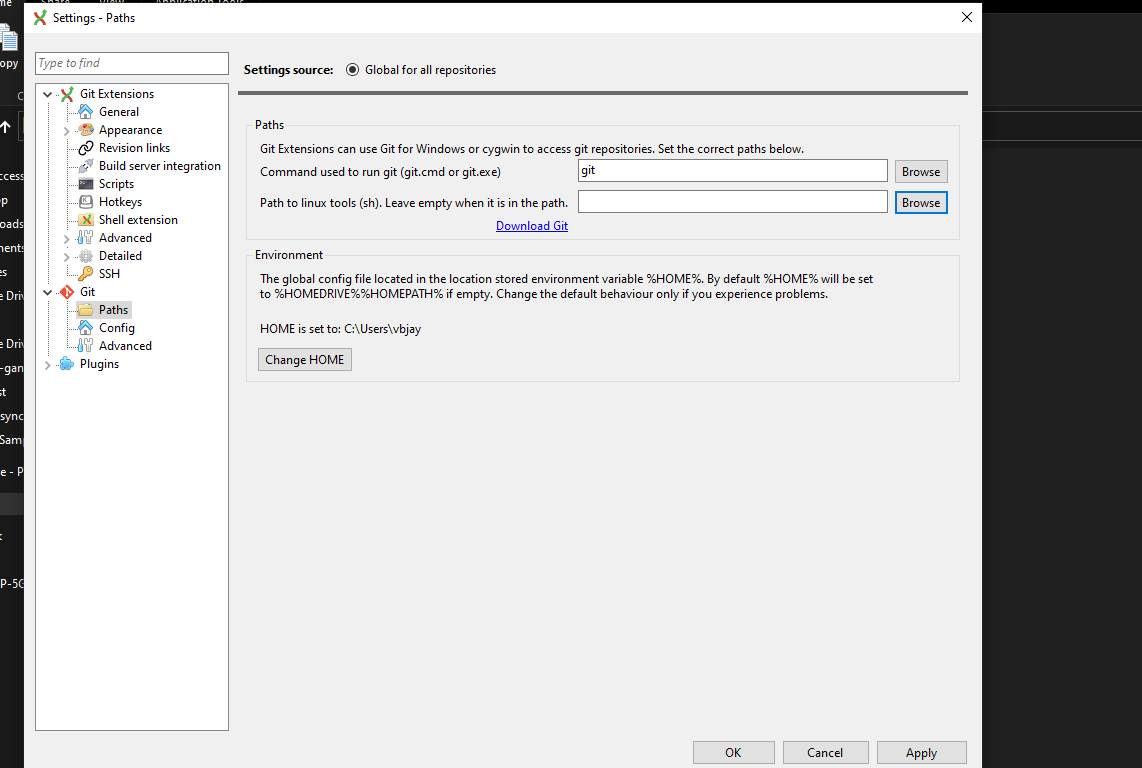Expand the Detailed tree node
Viewport: 1142px width, 768px height.
tap(66, 256)
